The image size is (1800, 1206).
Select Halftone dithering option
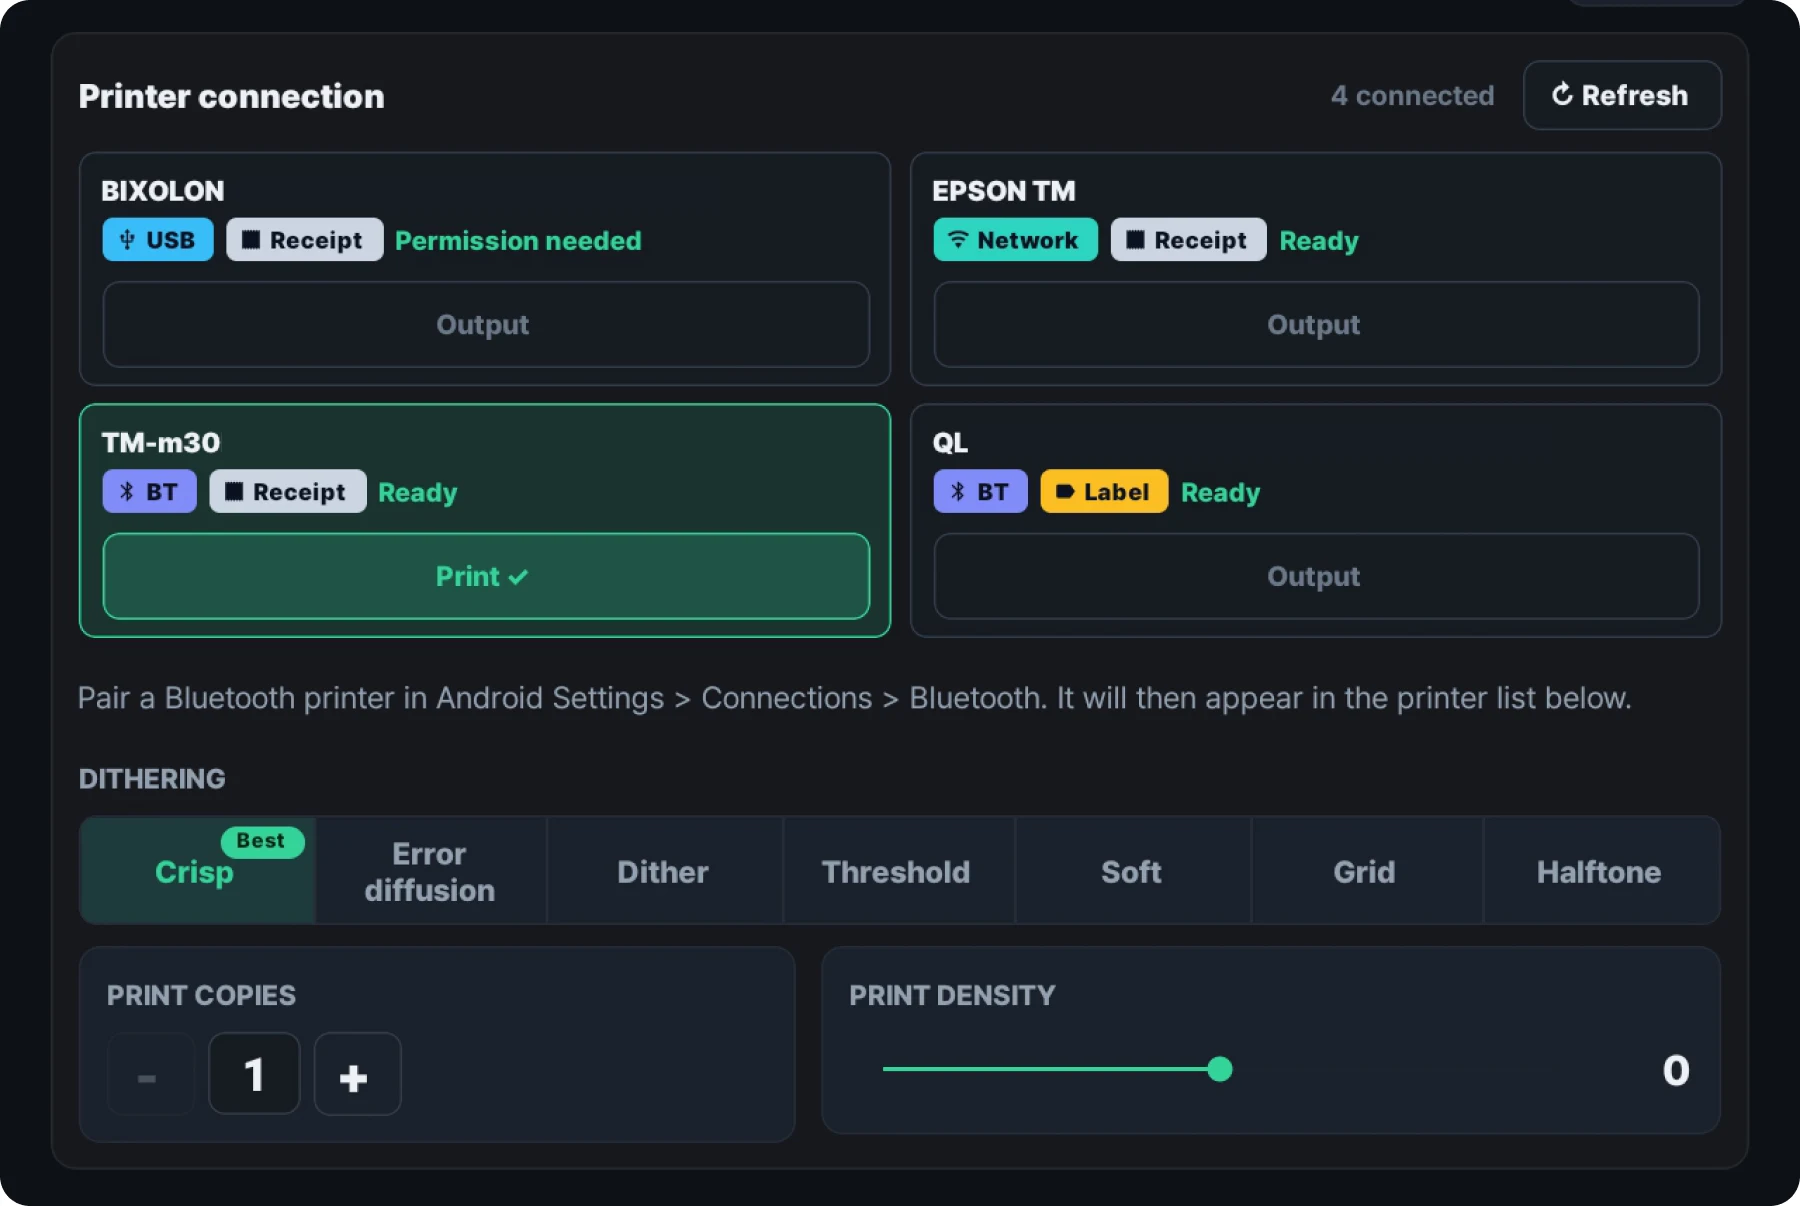tap(1600, 871)
